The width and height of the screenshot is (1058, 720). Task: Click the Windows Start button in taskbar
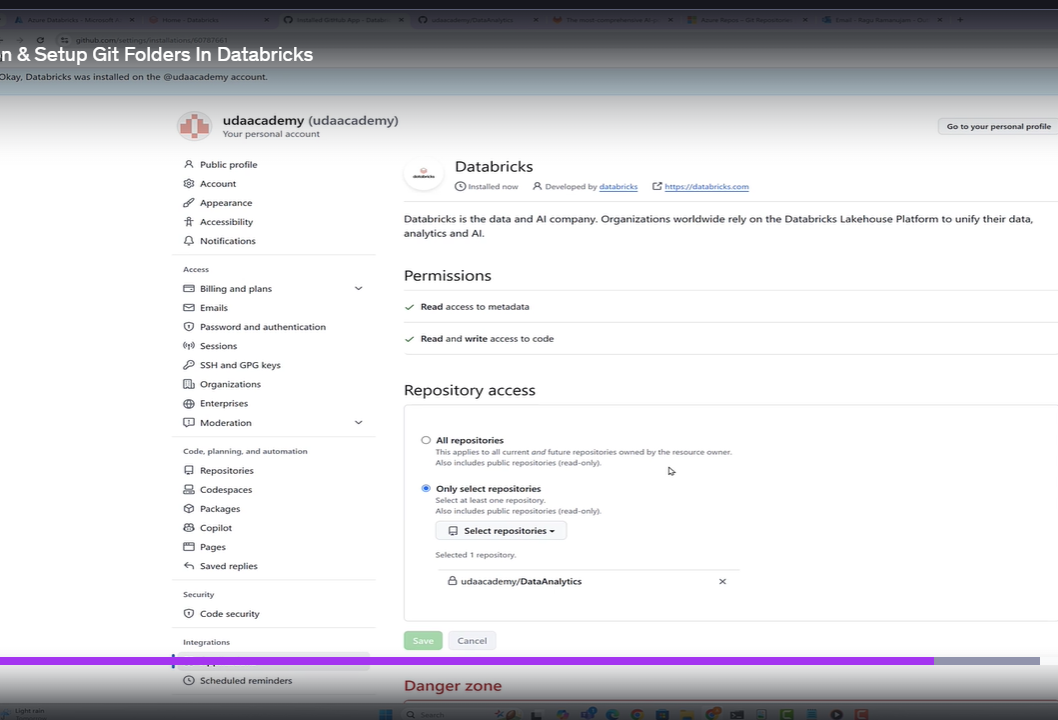tap(385, 714)
